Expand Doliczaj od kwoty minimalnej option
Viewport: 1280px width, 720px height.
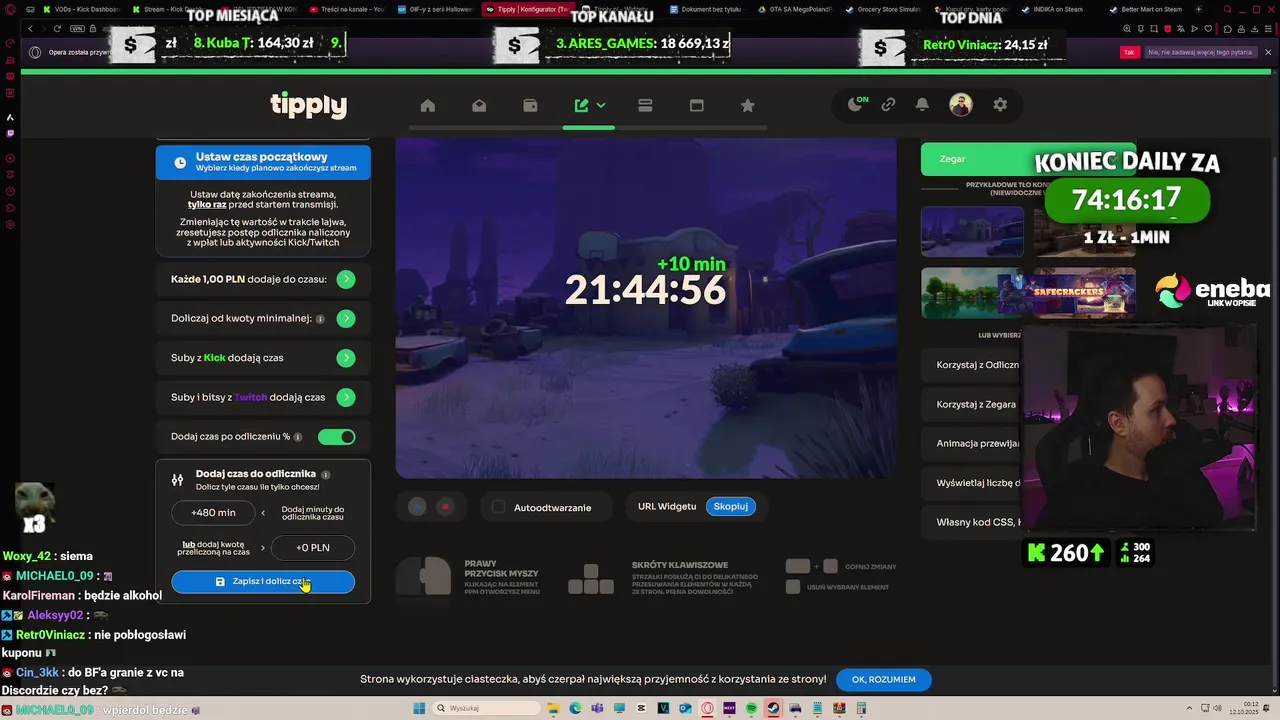point(346,319)
